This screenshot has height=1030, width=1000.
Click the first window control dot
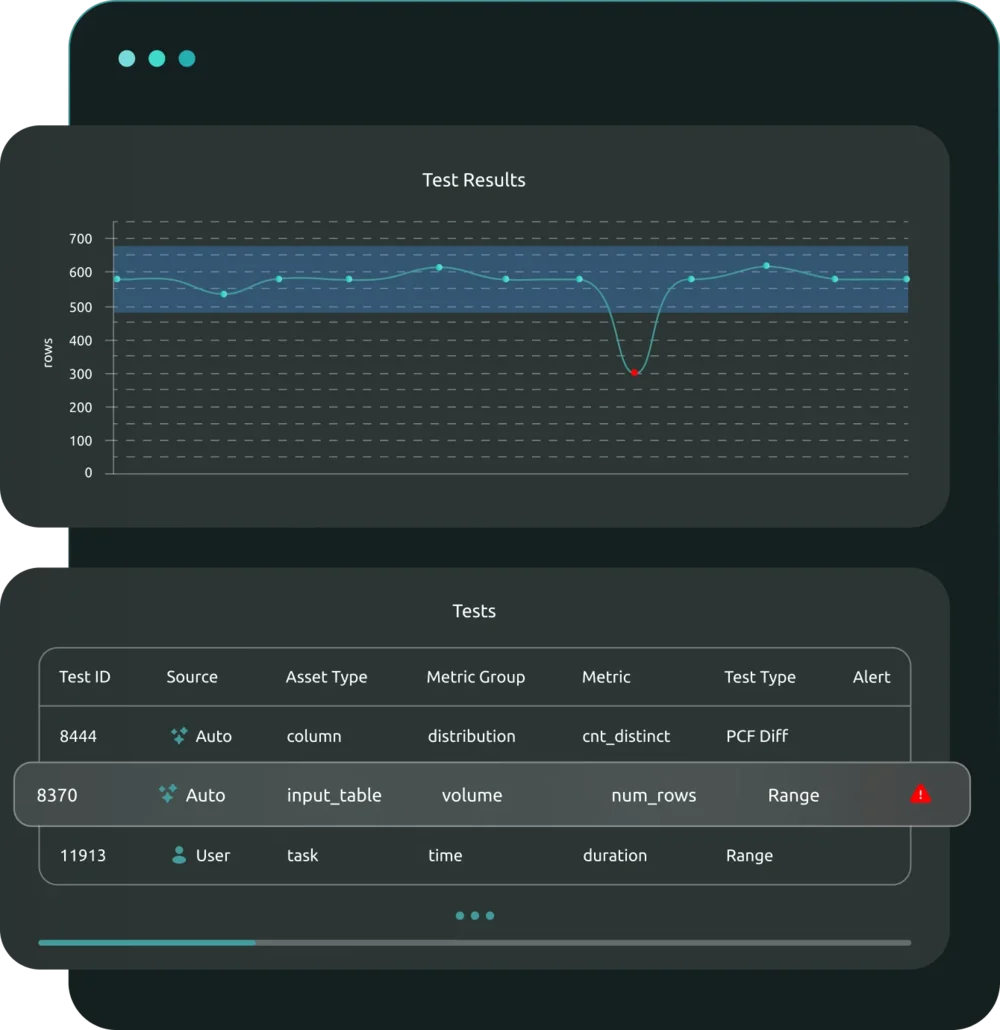[127, 58]
